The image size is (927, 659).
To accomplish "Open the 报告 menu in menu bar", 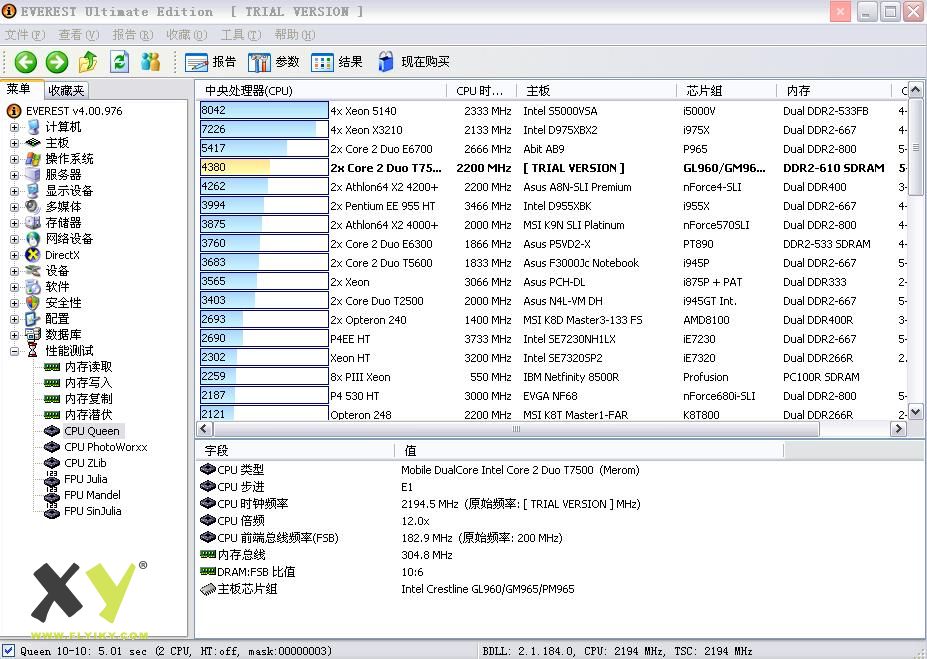I will [x=132, y=35].
